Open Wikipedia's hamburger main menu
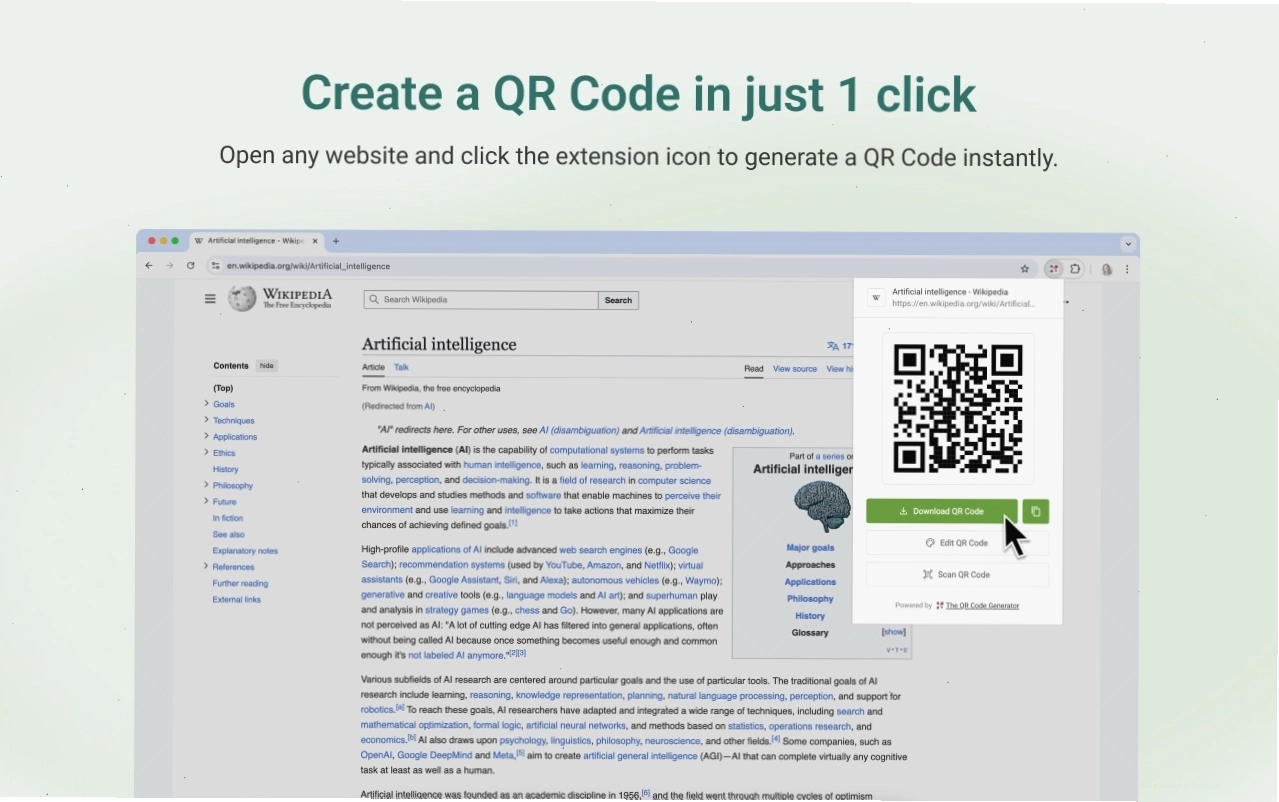The image size is (1279, 802). point(210,298)
